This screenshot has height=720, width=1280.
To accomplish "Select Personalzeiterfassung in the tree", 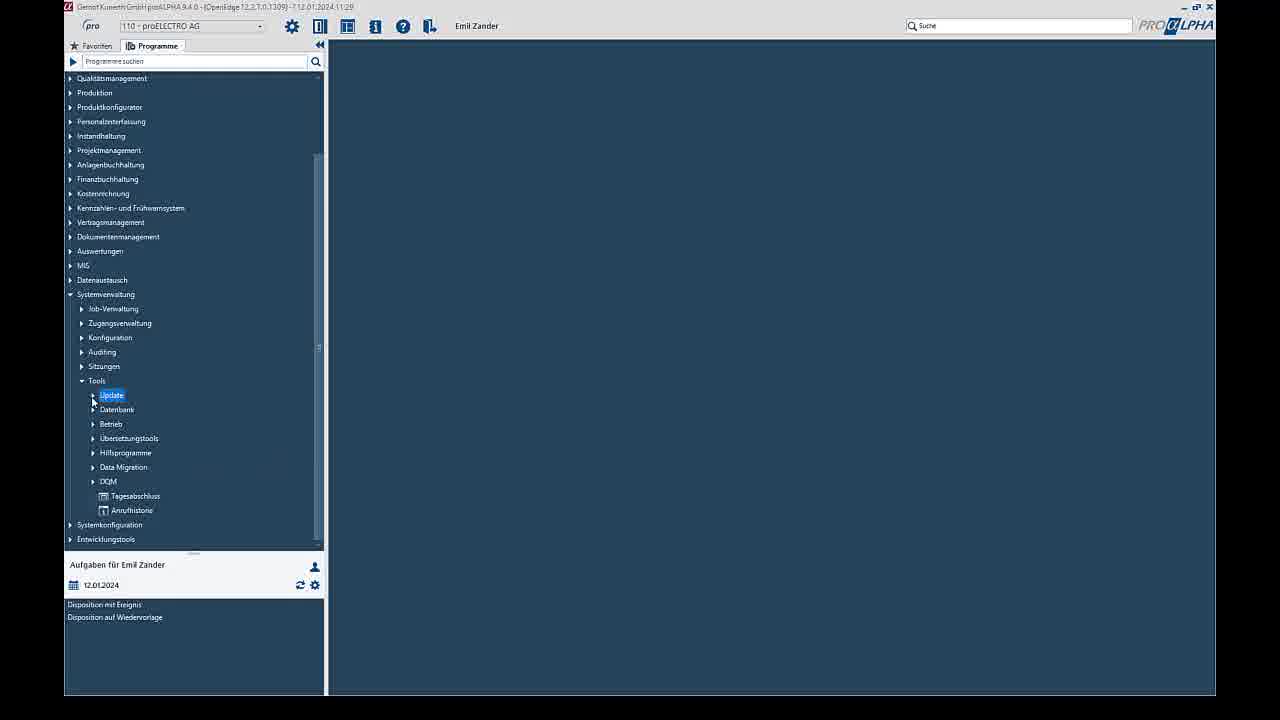I will [111, 122].
